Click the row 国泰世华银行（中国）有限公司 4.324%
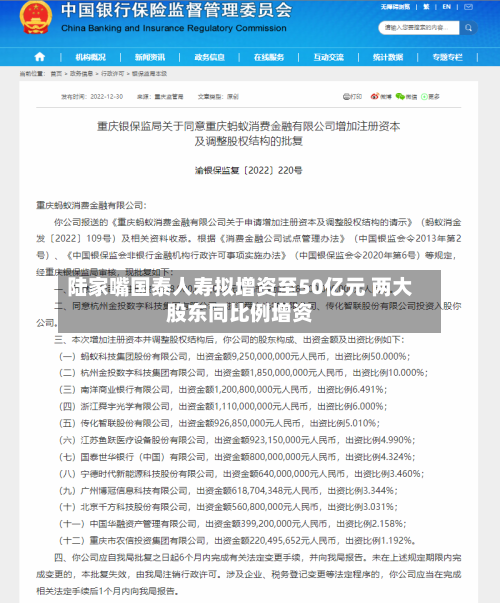 (237, 457)
